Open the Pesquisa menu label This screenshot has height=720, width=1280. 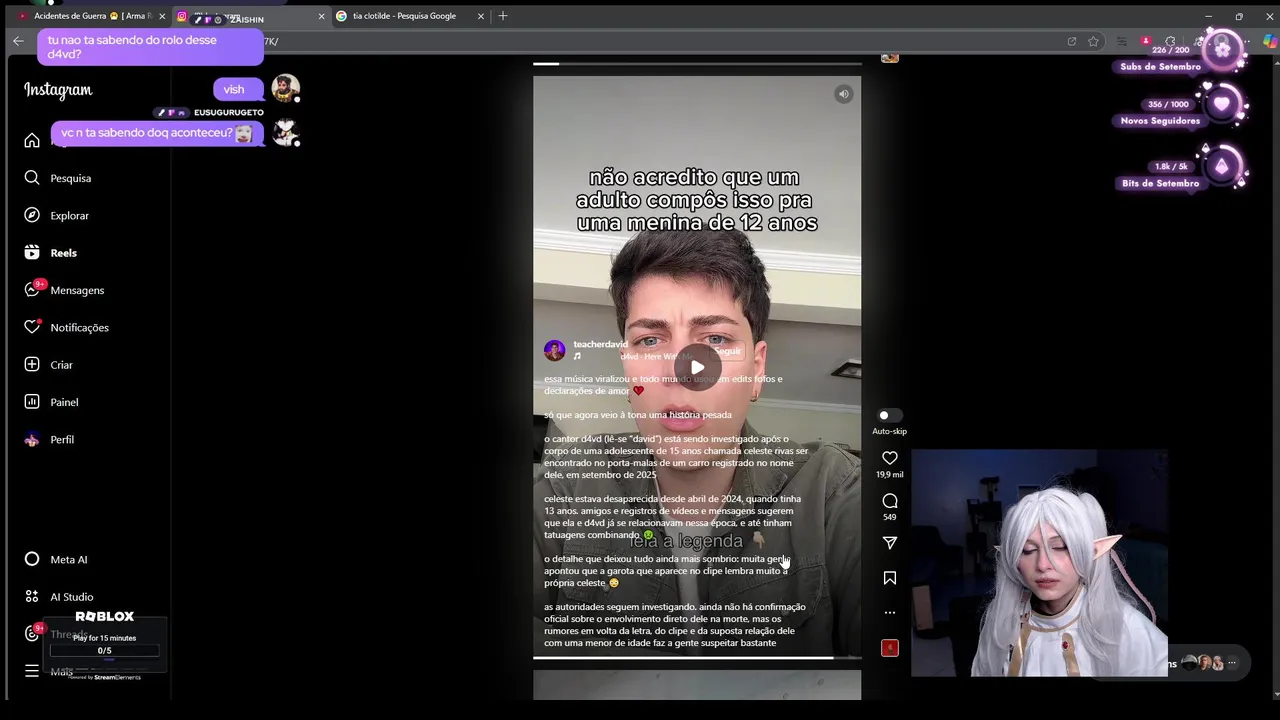point(71,178)
